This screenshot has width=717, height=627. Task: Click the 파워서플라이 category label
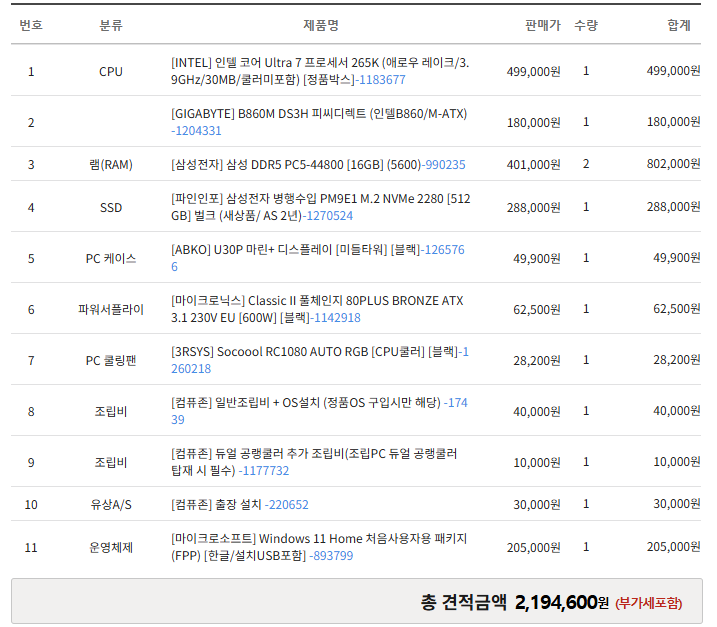click(x=111, y=310)
